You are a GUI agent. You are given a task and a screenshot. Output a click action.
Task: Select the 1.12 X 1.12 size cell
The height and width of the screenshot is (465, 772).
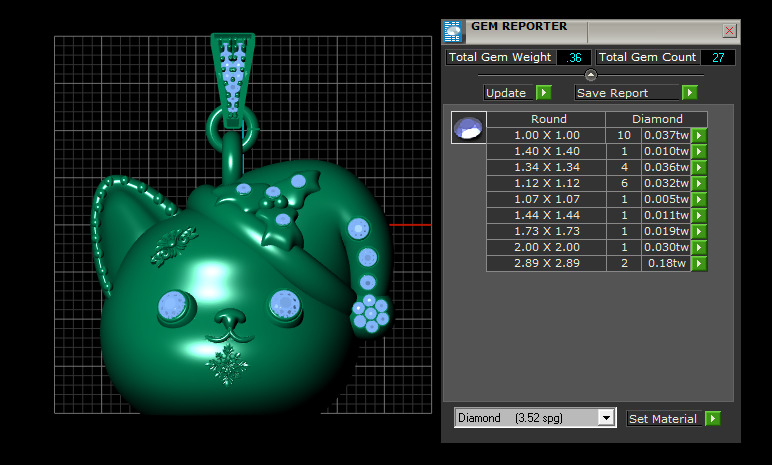[546, 183]
